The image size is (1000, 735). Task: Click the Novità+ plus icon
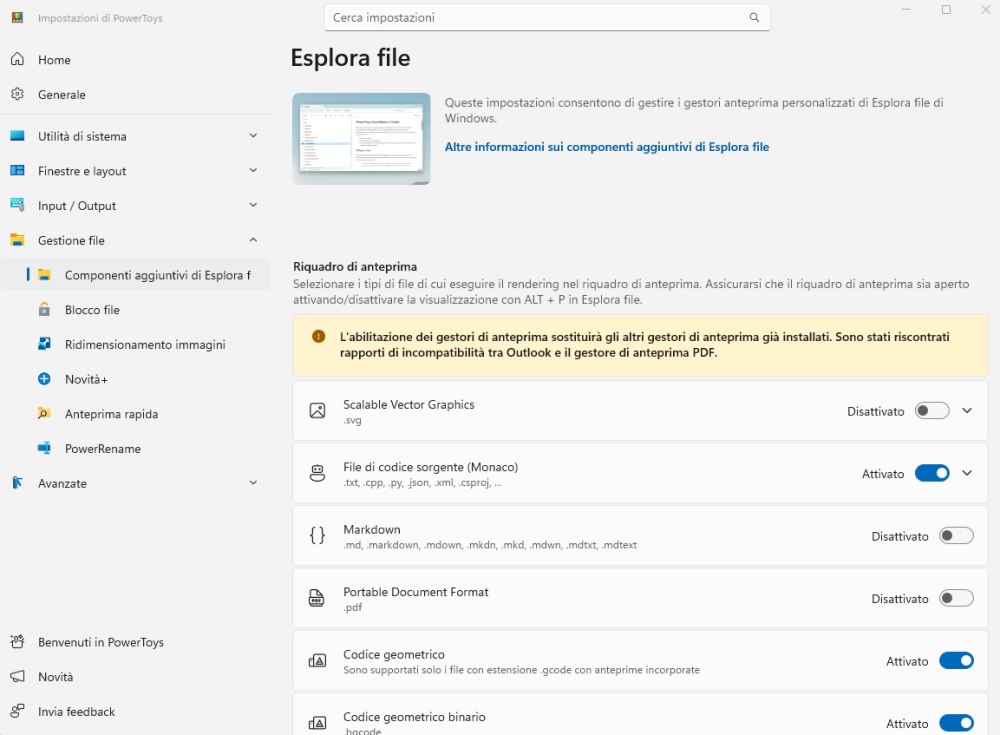click(x=44, y=379)
